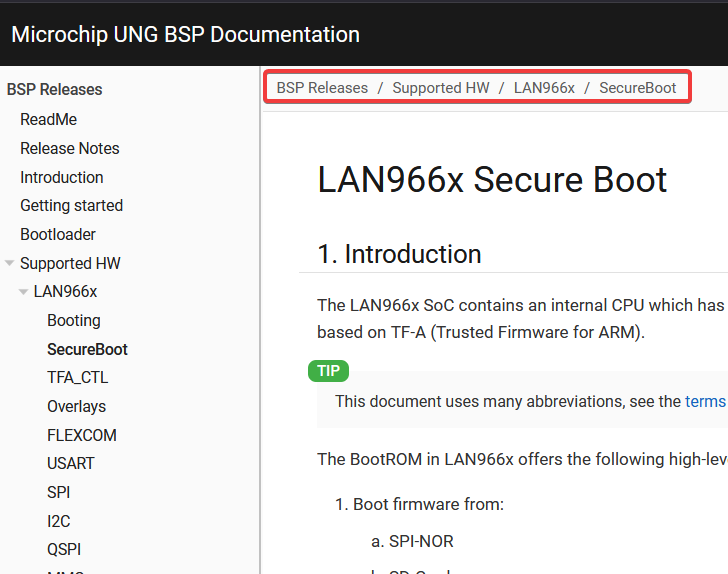
Task: Open Overlays documentation page
Action: pyautogui.click(x=76, y=407)
